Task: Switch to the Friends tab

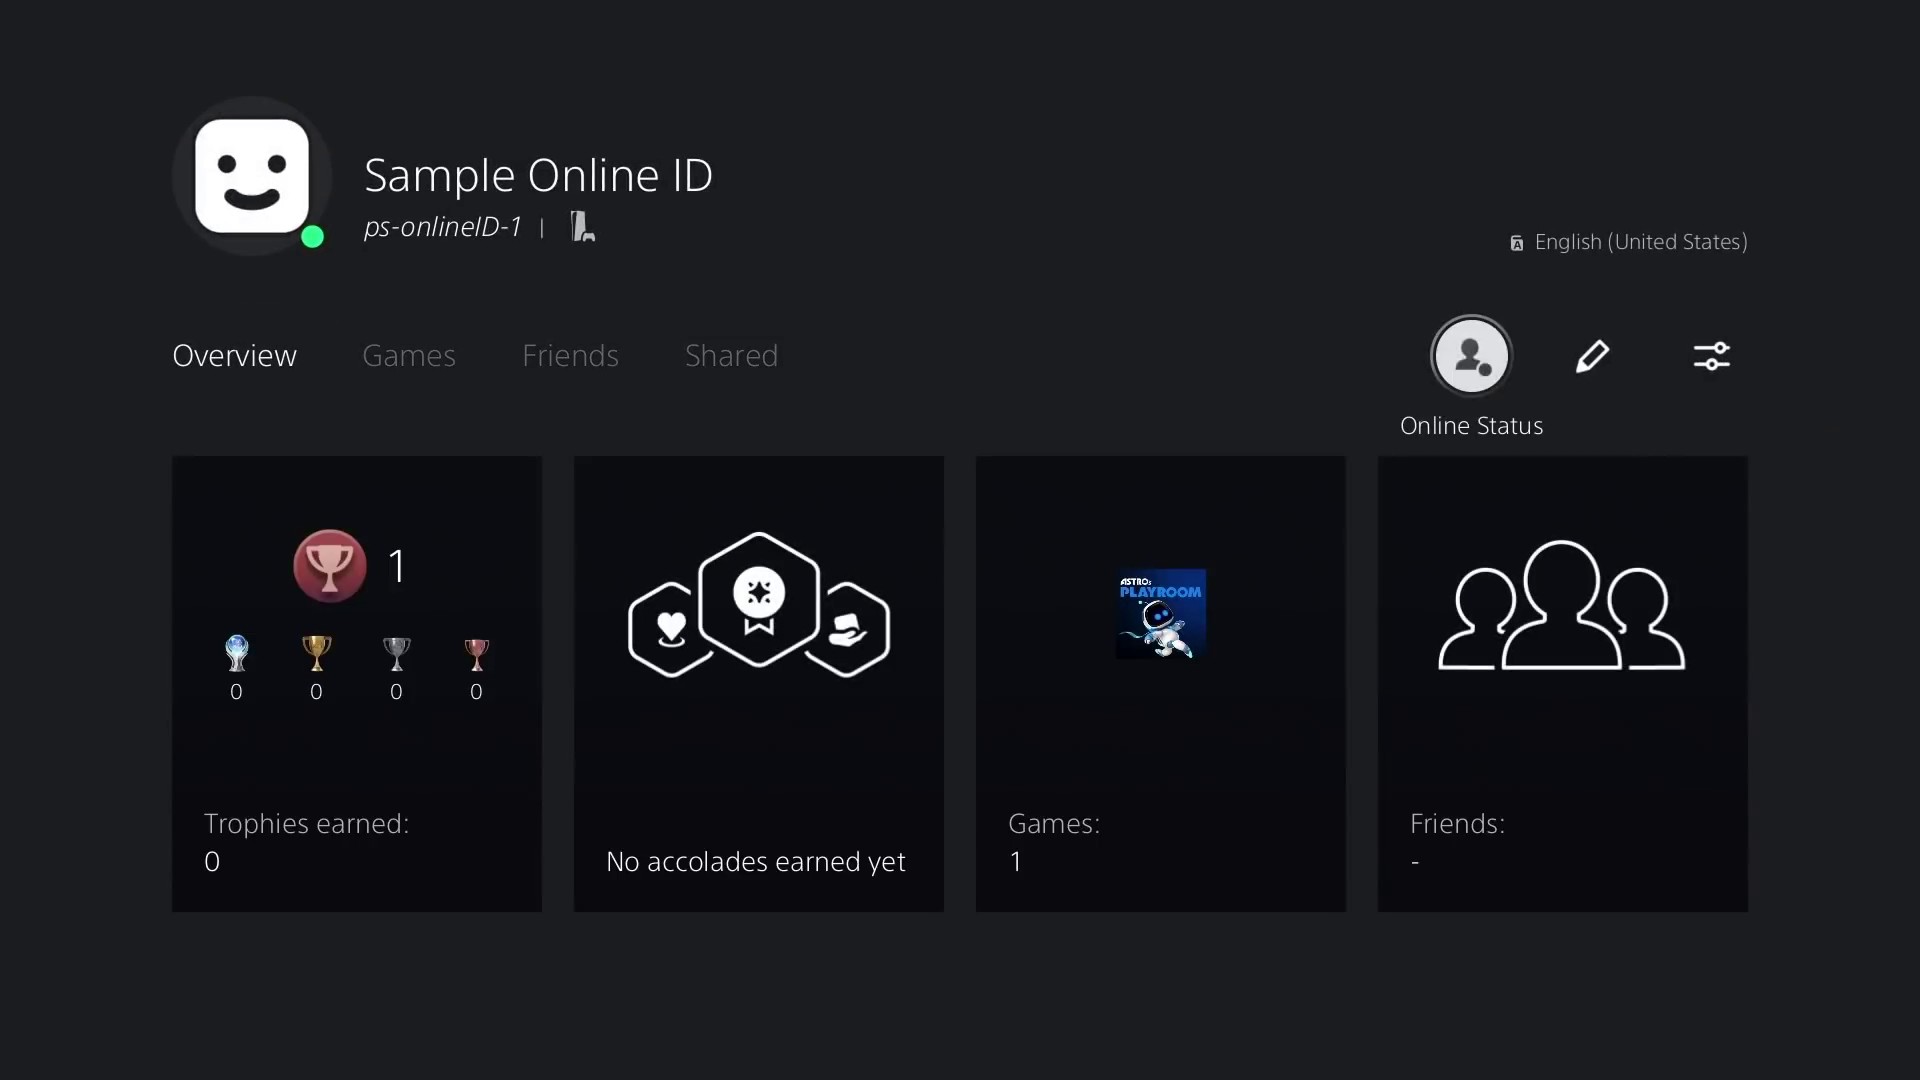Action: pos(570,356)
